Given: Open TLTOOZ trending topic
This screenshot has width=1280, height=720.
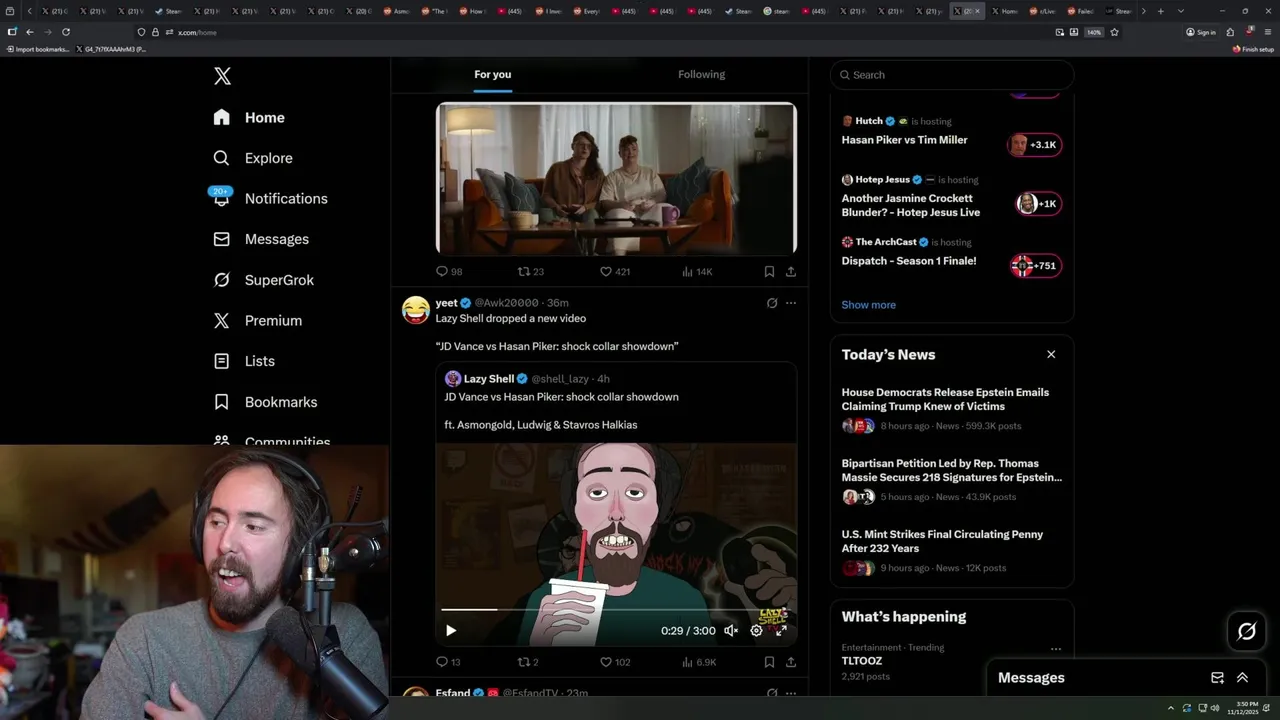Looking at the screenshot, I should coord(861,661).
